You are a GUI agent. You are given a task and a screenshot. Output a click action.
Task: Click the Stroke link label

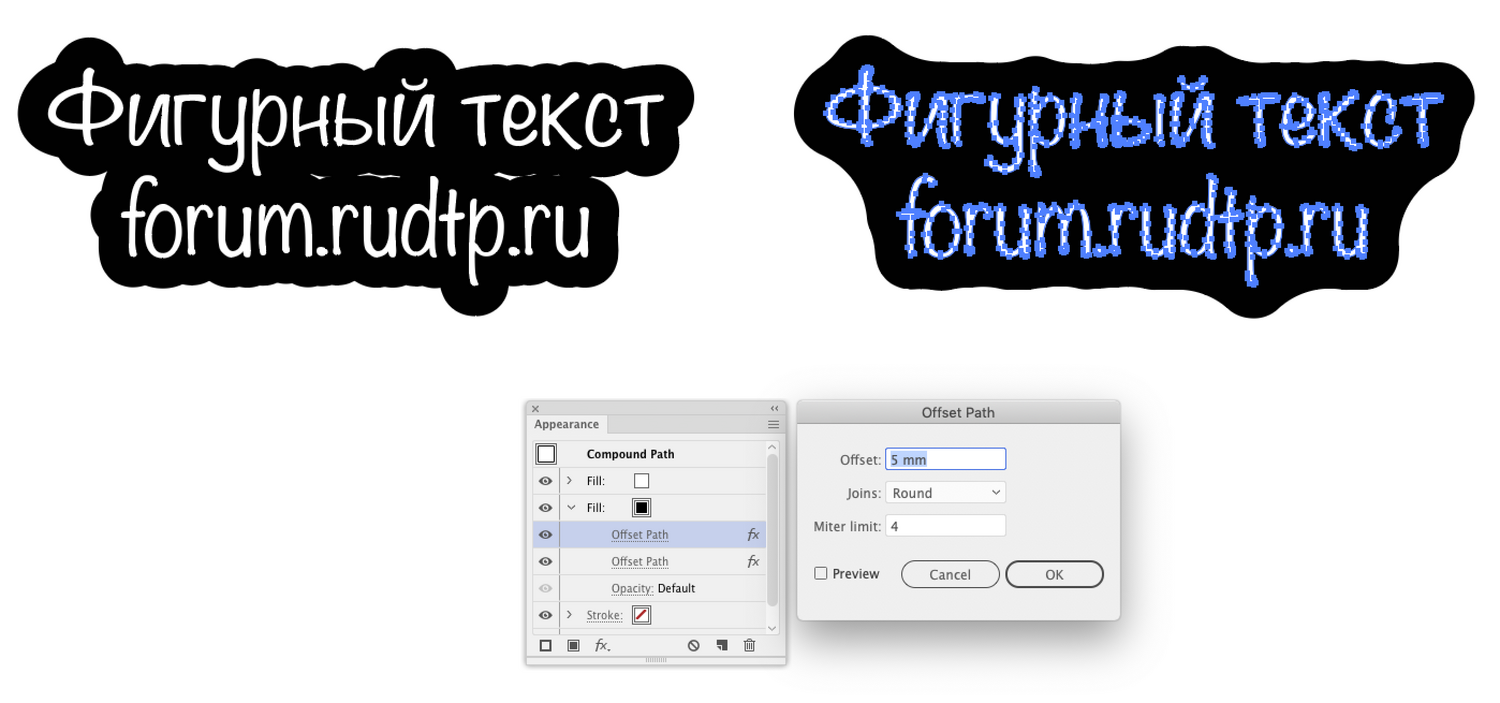click(605, 616)
